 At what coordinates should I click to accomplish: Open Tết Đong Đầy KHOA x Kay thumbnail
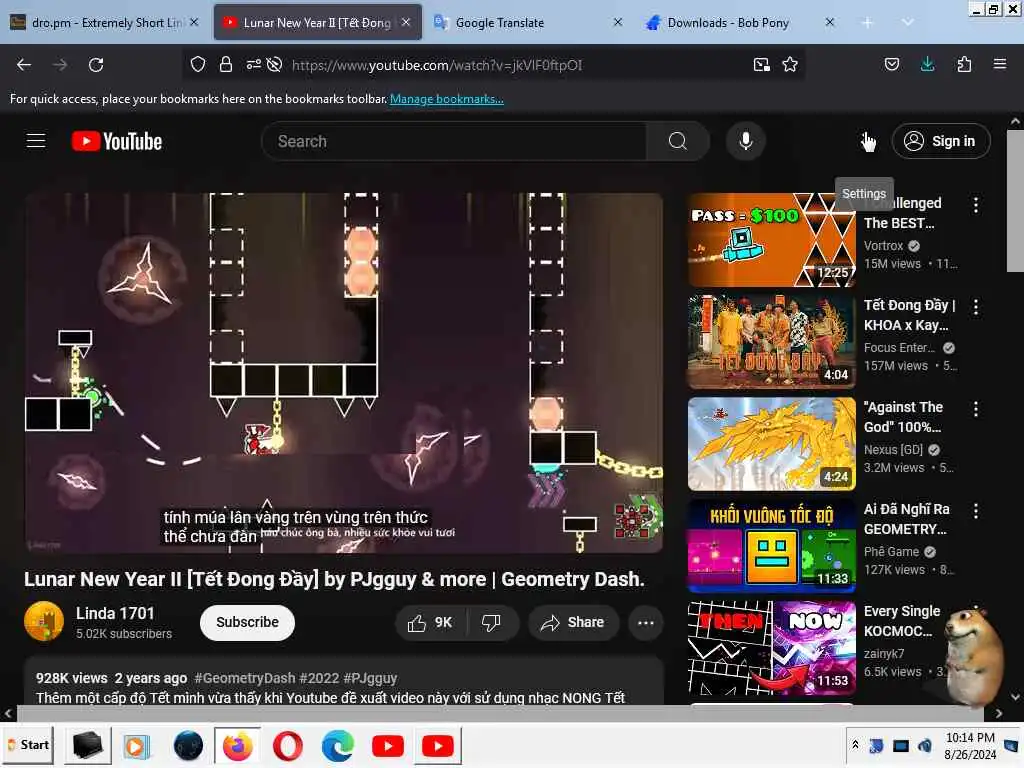pos(771,342)
